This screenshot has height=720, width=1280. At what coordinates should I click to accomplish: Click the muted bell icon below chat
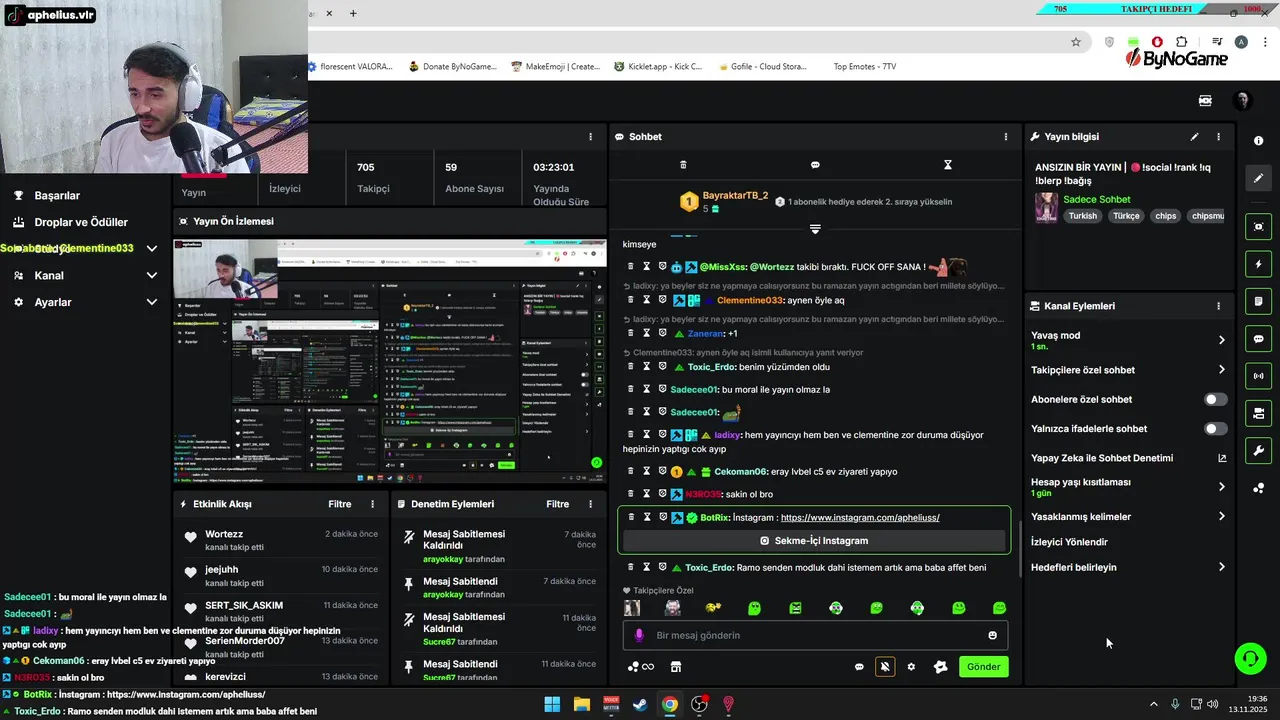click(885, 667)
